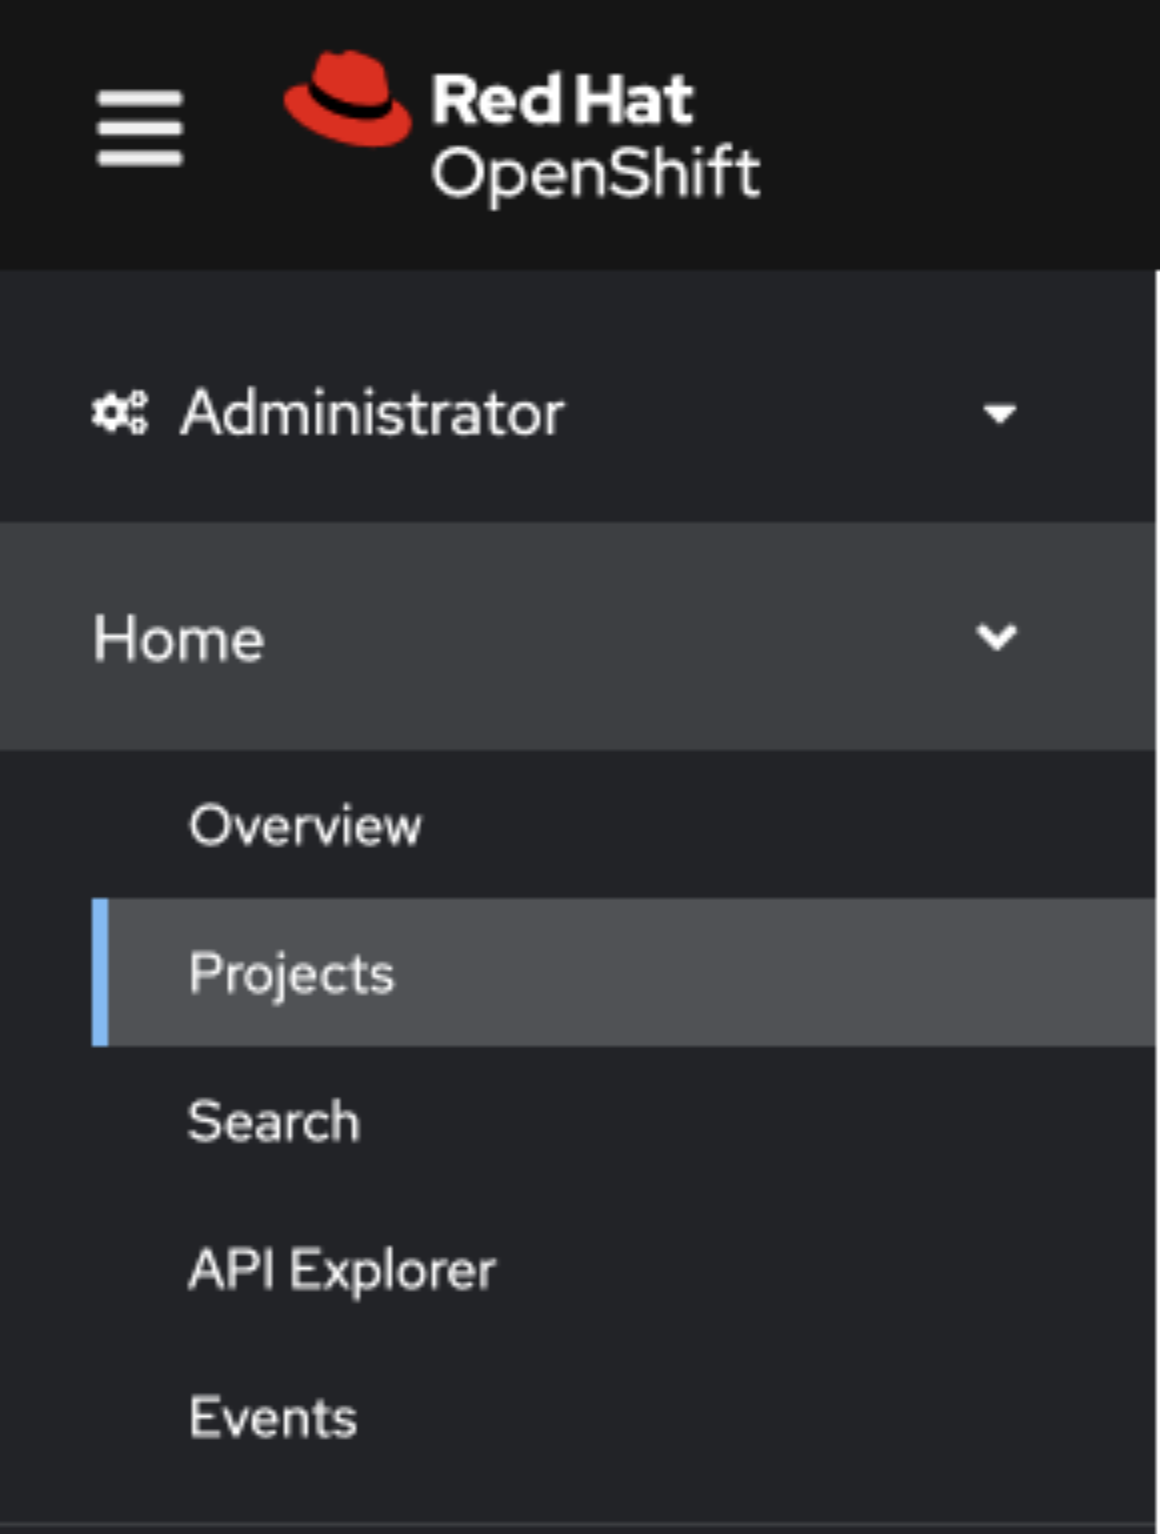
Task: Open the Overview page
Action: (x=305, y=825)
